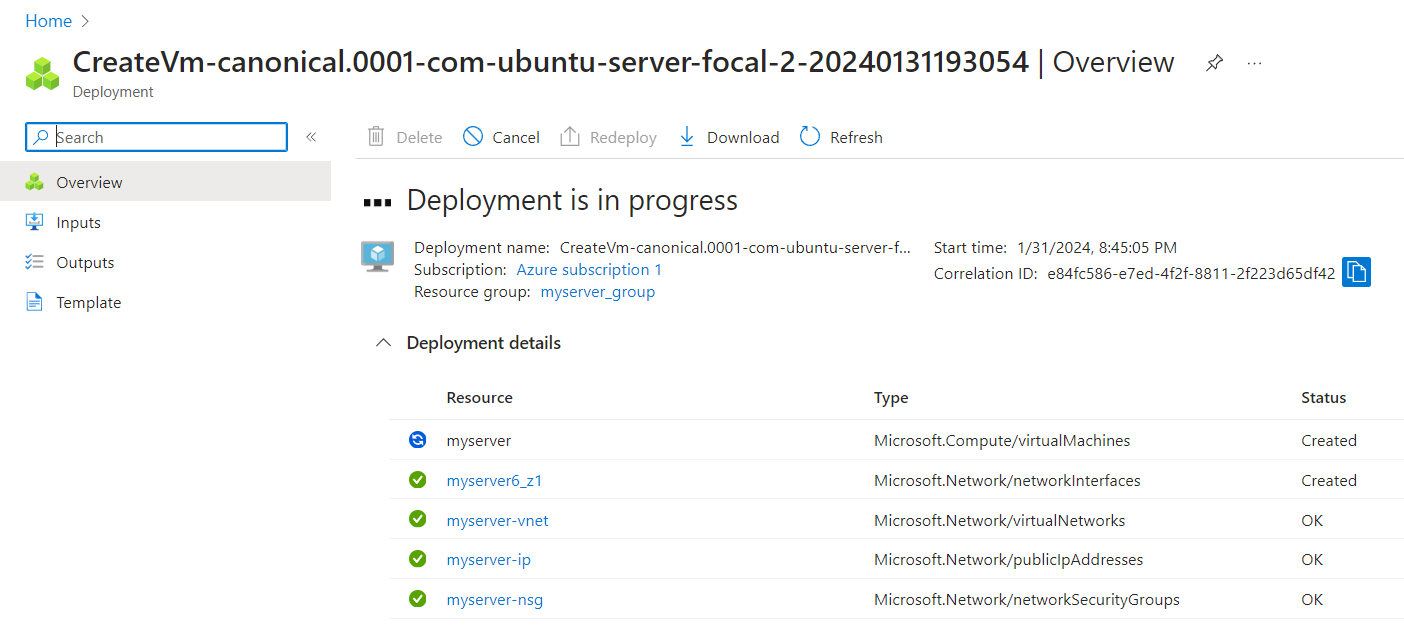Open myserver_group resource group link
The width and height of the screenshot is (1404, 631).
[x=598, y=292]
